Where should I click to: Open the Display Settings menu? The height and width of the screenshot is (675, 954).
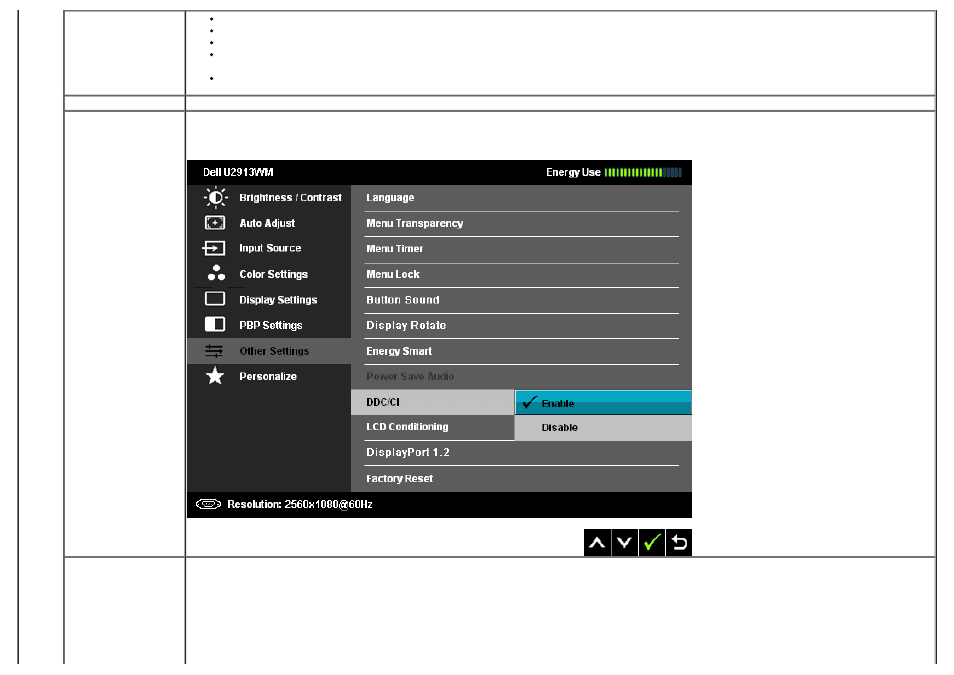tap(270, 299)
